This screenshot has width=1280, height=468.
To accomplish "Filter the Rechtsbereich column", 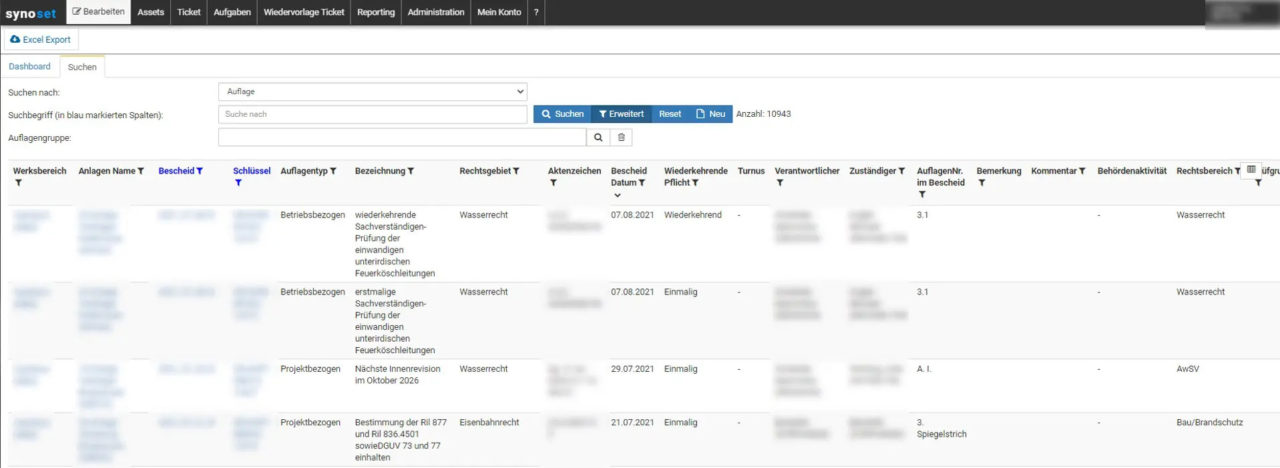I will pyautogui.click(x=1237, y=171).
